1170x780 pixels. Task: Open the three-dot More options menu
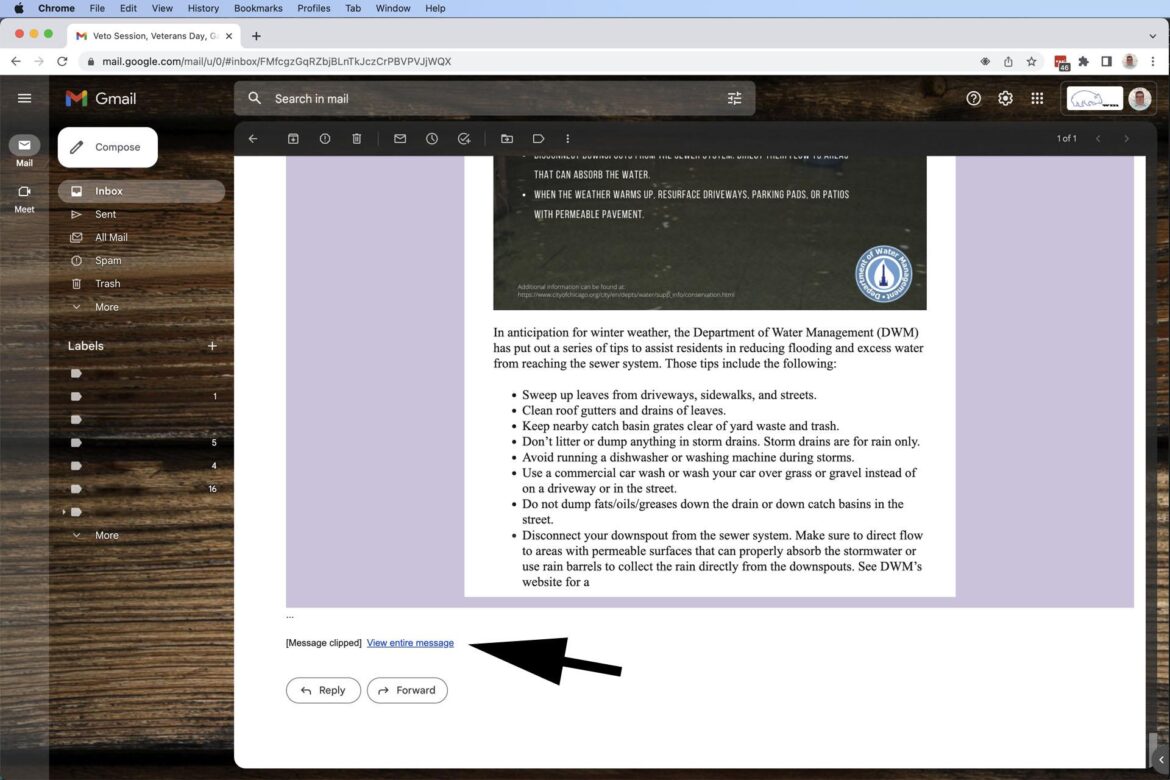tap(568, 139)
